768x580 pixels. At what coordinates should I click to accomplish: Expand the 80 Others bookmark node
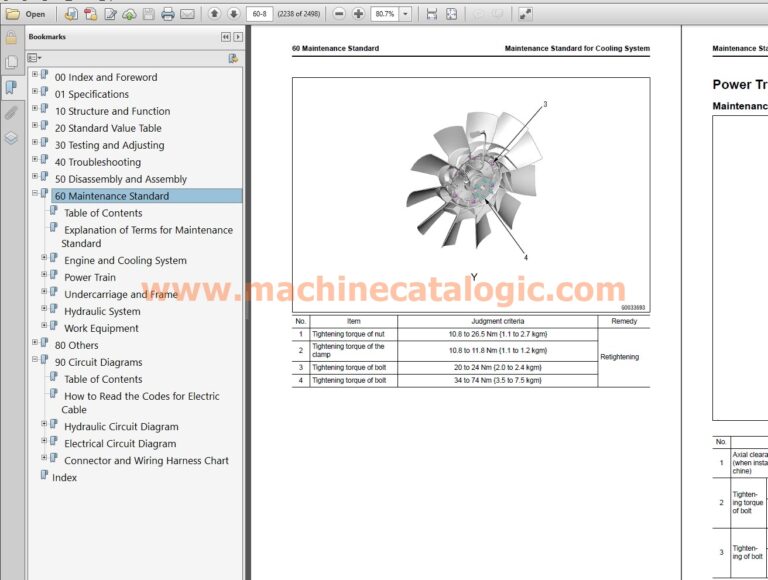35,342
